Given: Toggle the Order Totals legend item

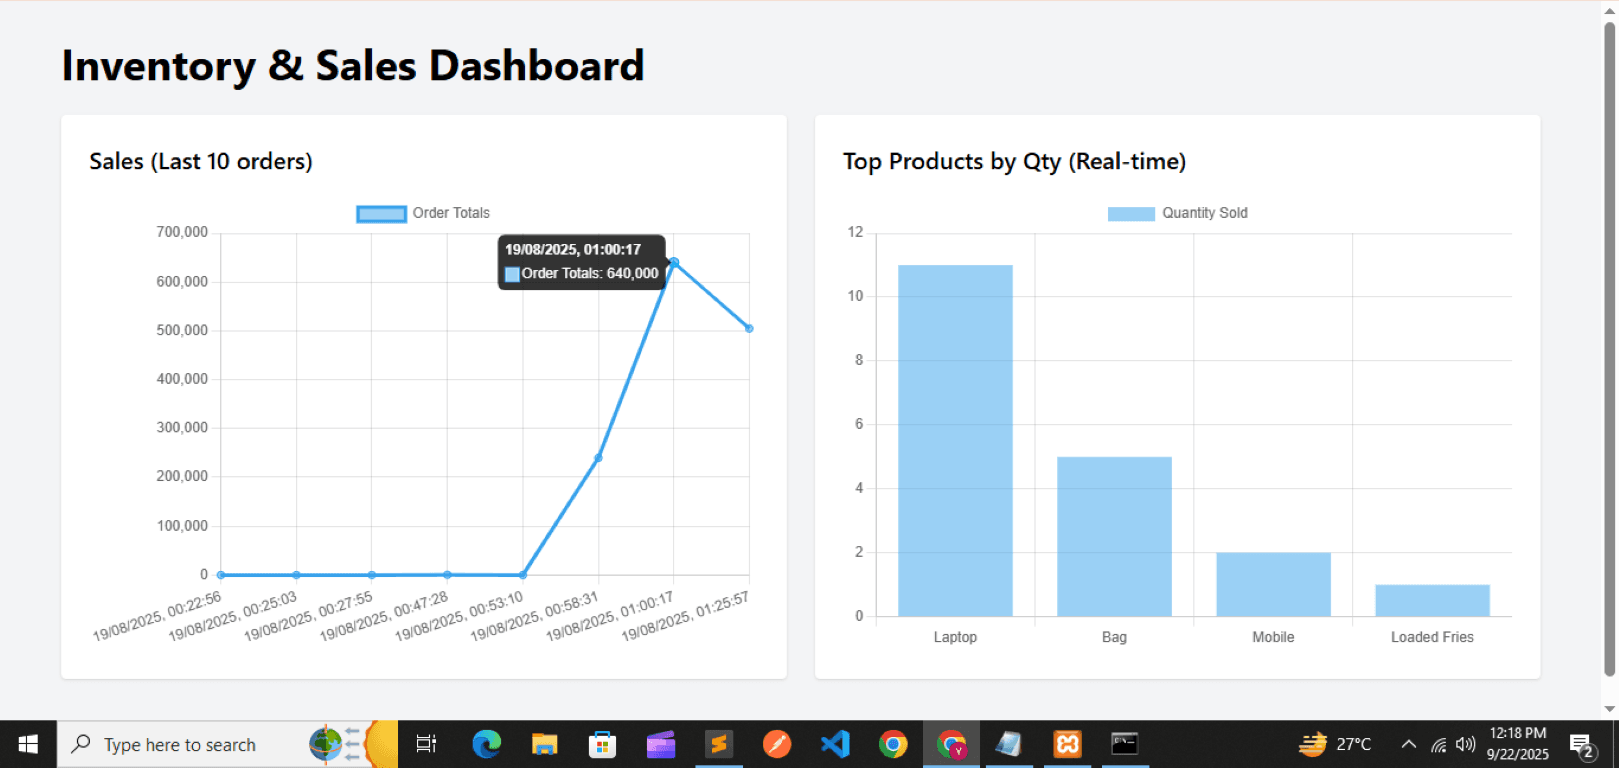Looking at the screenshot, I should (423, 213).
